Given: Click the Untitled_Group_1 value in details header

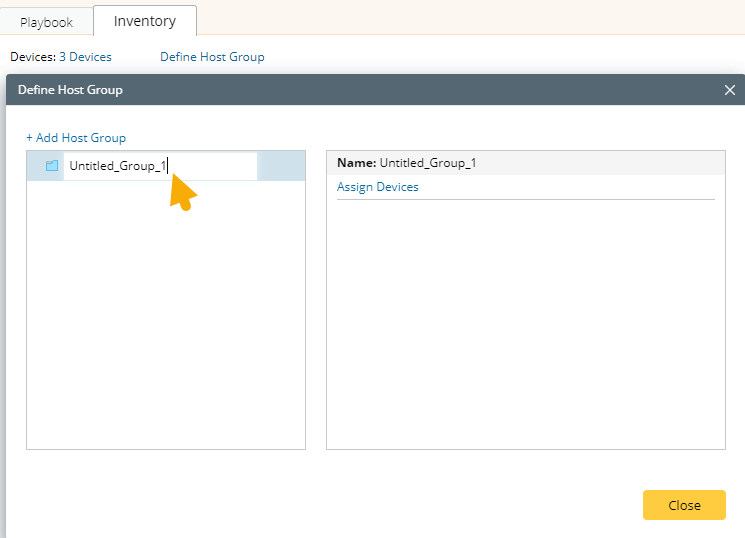Looking at the screenshot, I should [428, 163].
